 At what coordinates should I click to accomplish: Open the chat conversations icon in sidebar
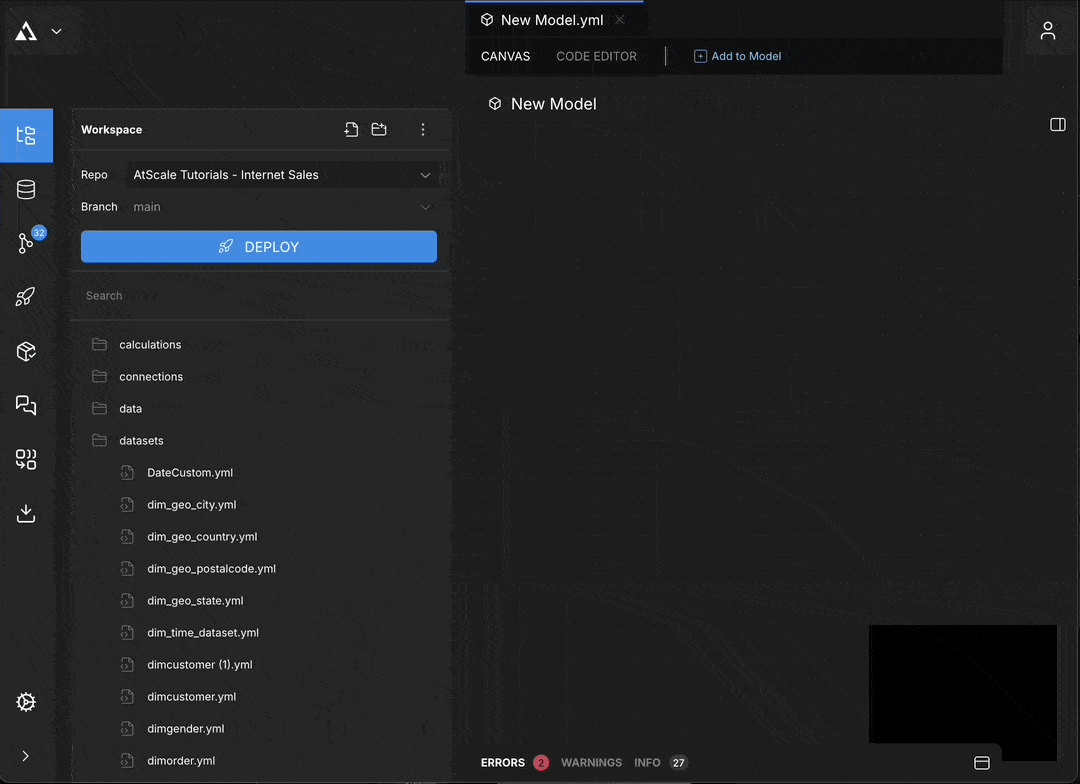click(26, 405)
